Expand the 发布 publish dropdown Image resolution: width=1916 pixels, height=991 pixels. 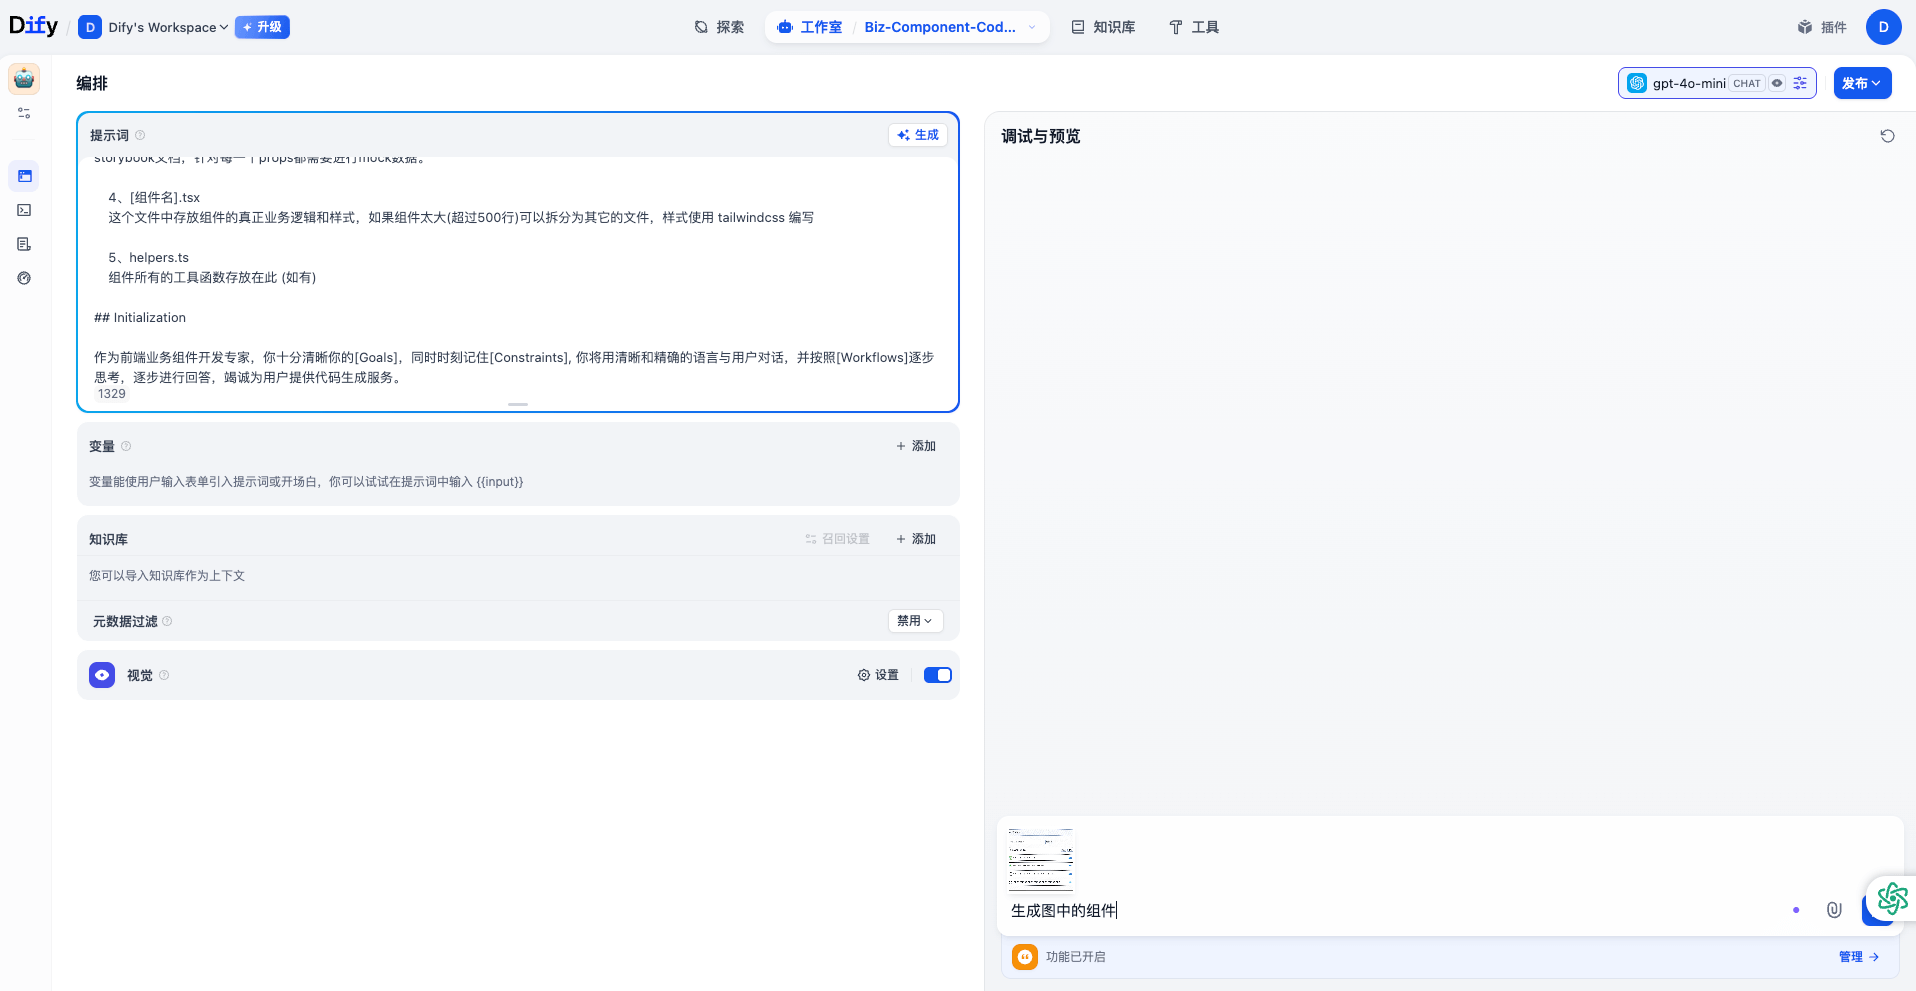tap(1861, 84)
